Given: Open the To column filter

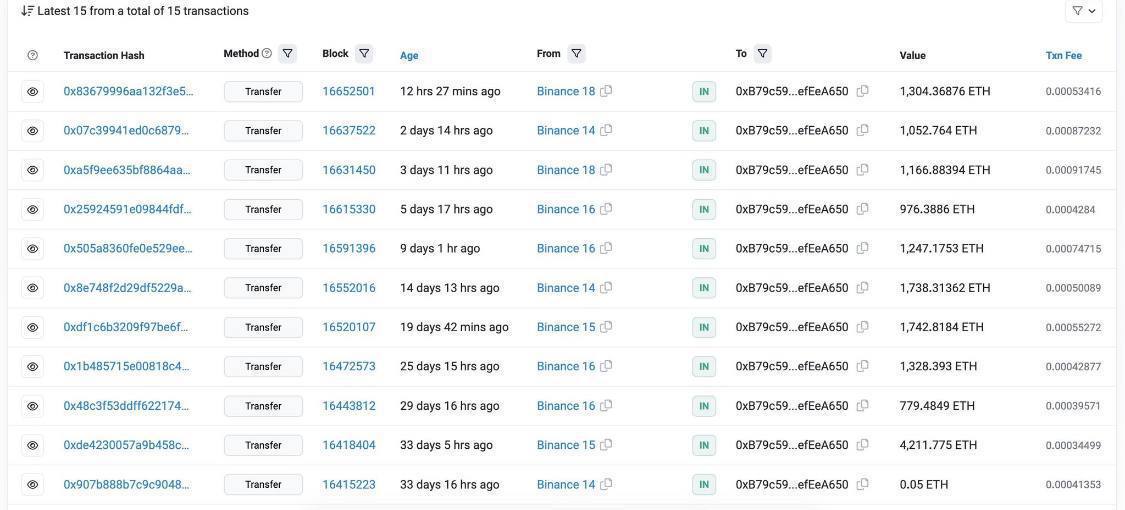Looking at the screenshot, I should [x=762, y=54].
